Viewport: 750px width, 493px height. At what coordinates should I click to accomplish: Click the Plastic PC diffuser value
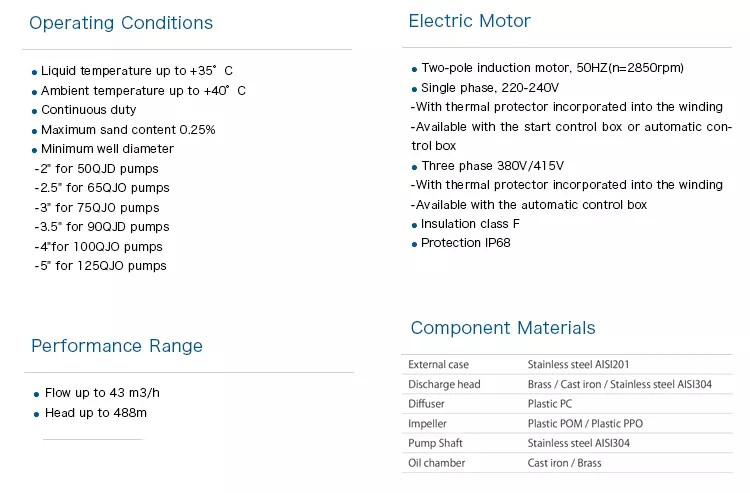pyautogui.click(x=550, y=404)
